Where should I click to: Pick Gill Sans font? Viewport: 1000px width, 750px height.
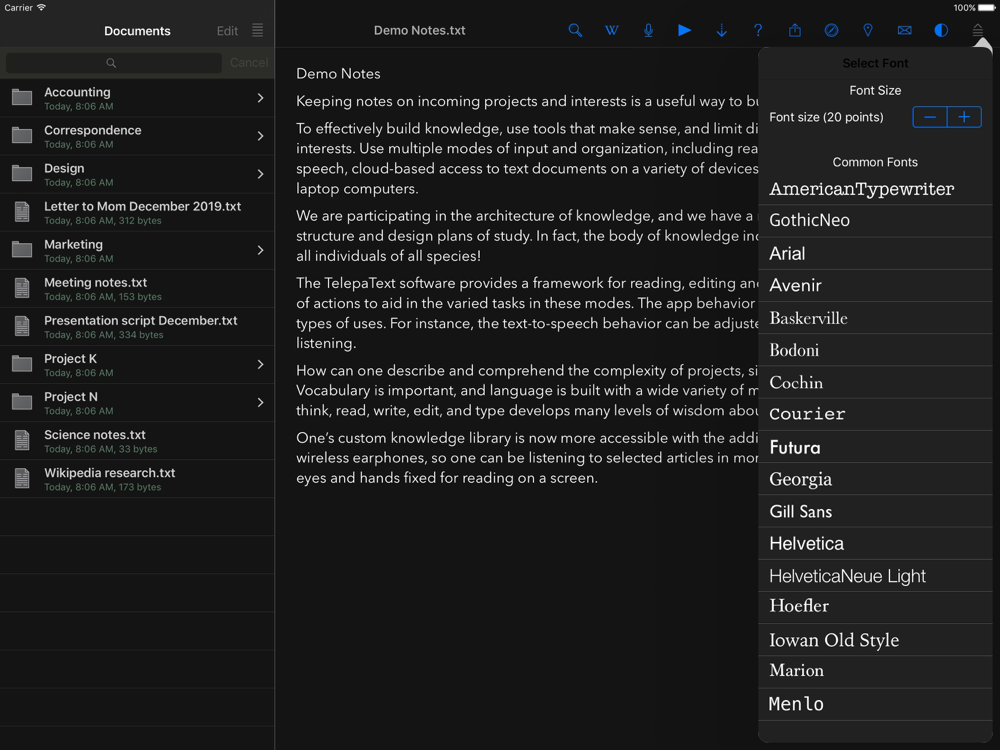[x=875, y=511]
